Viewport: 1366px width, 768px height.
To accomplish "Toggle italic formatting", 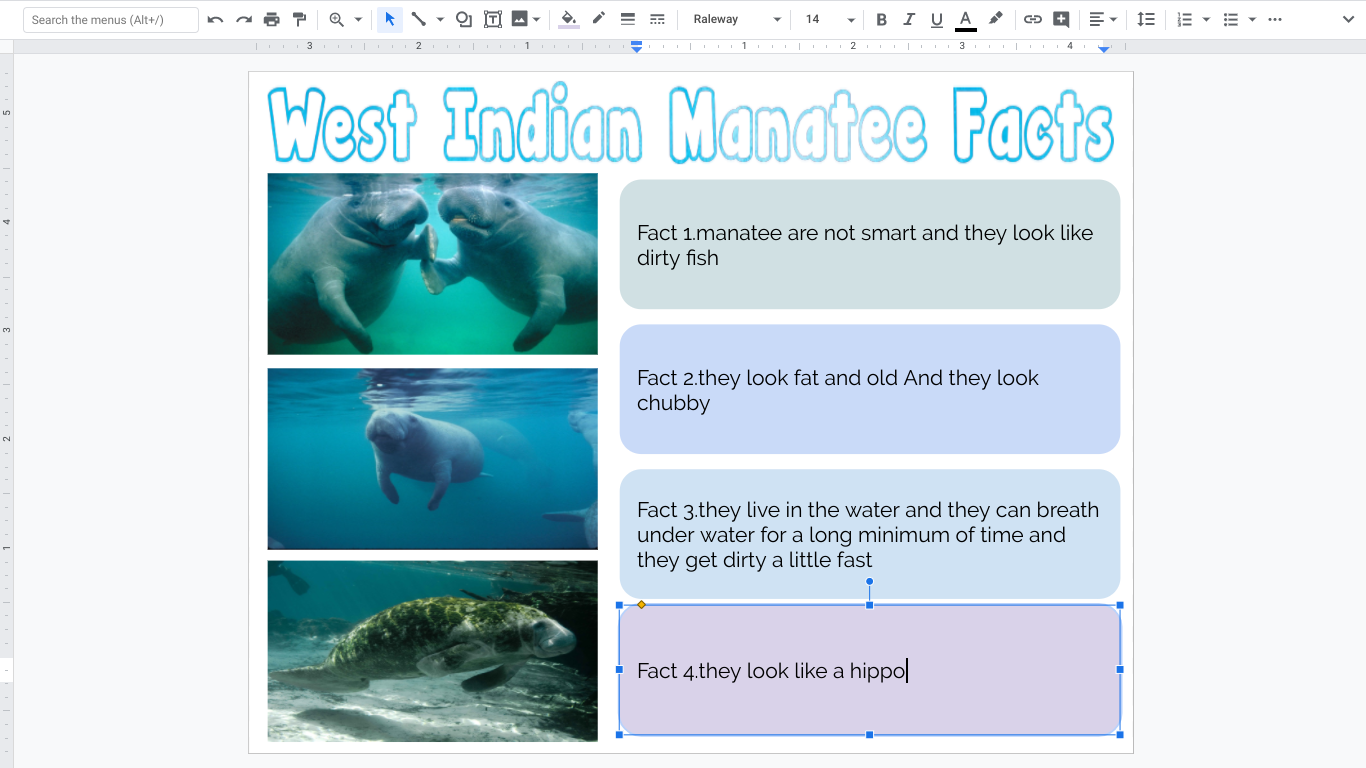I will tap(909, 19).
